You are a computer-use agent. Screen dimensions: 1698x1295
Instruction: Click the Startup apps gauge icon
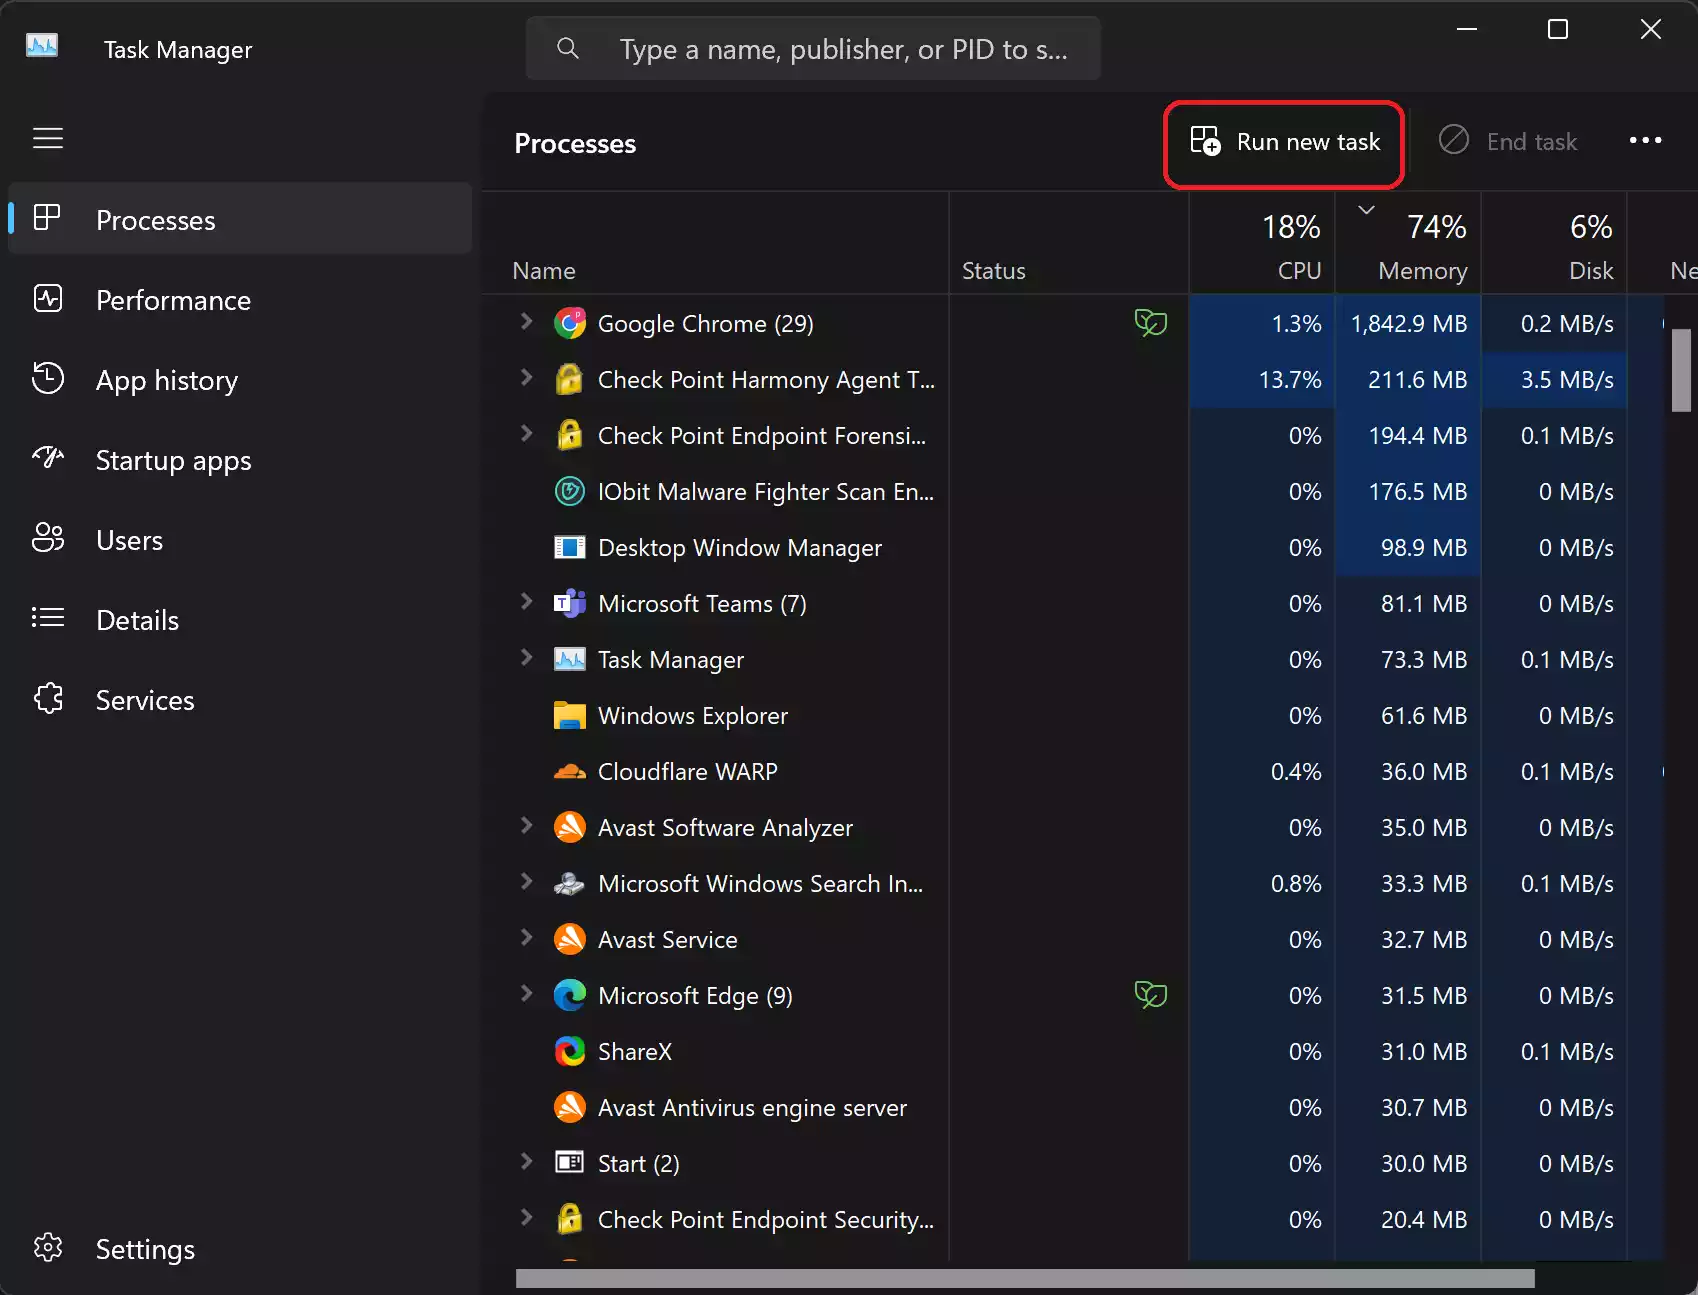pos(48,458)
